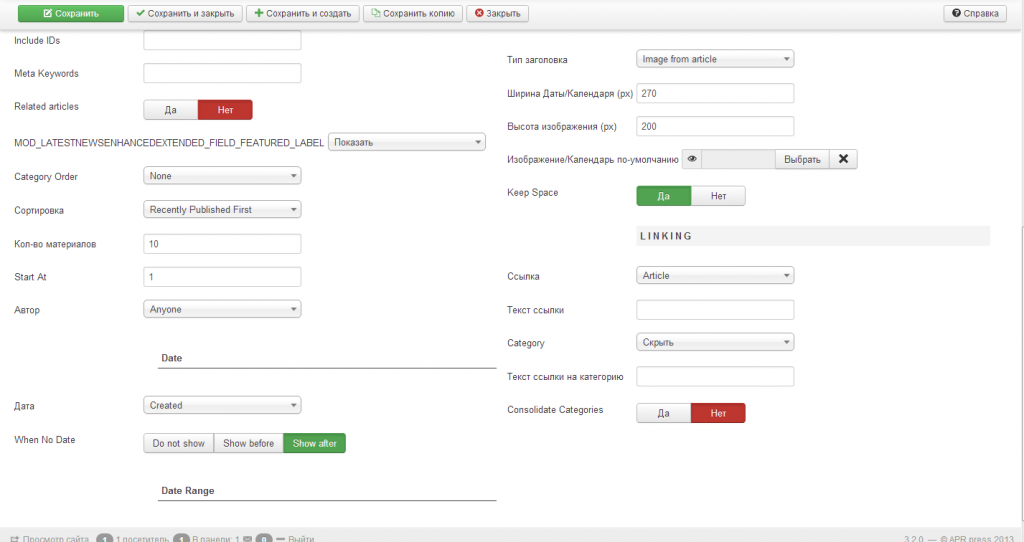Click the Meta Keywords input field
Image resolution: width=1024 pixels, height=542 pixels.
222,73
